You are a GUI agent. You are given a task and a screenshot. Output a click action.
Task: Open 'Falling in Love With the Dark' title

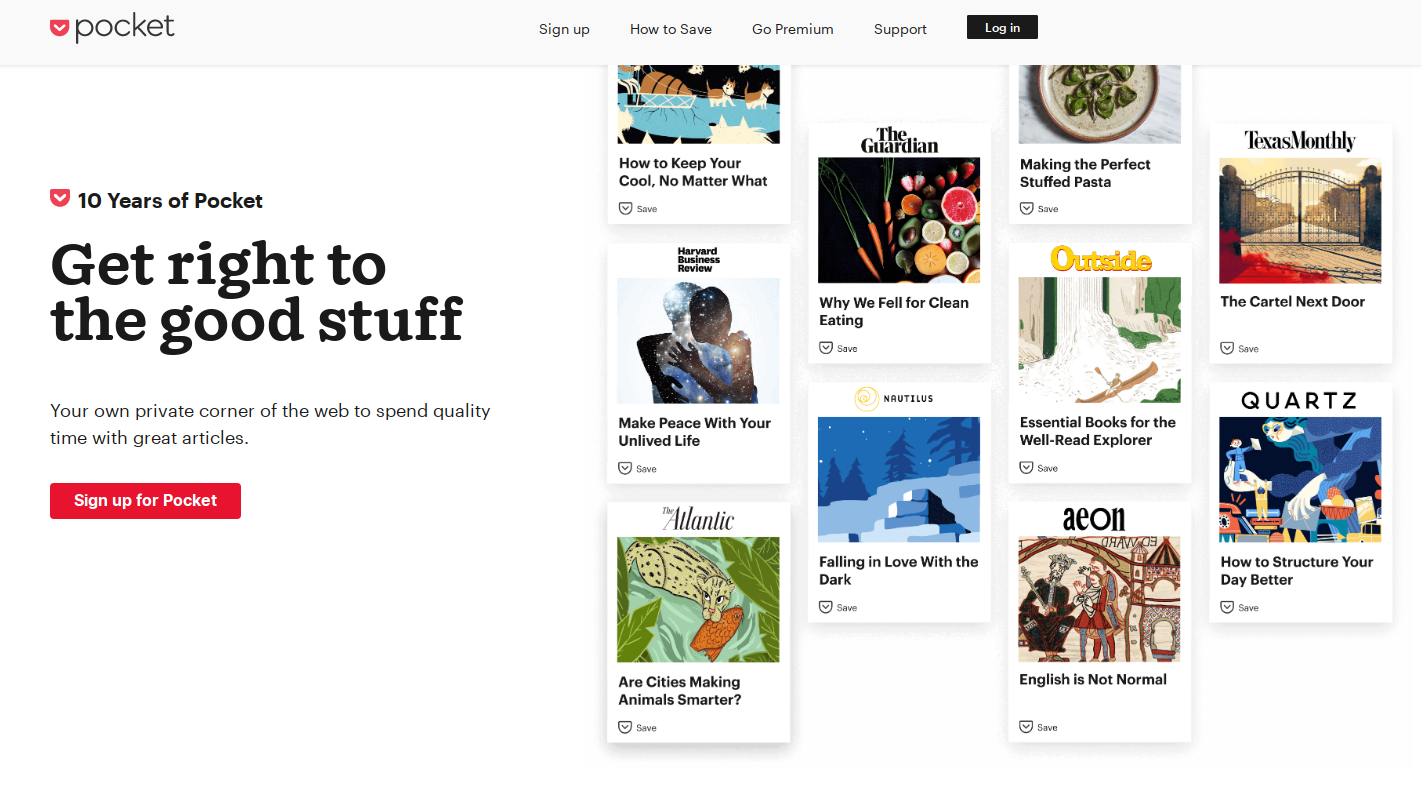pyautogui.click(x=898, y=570)
